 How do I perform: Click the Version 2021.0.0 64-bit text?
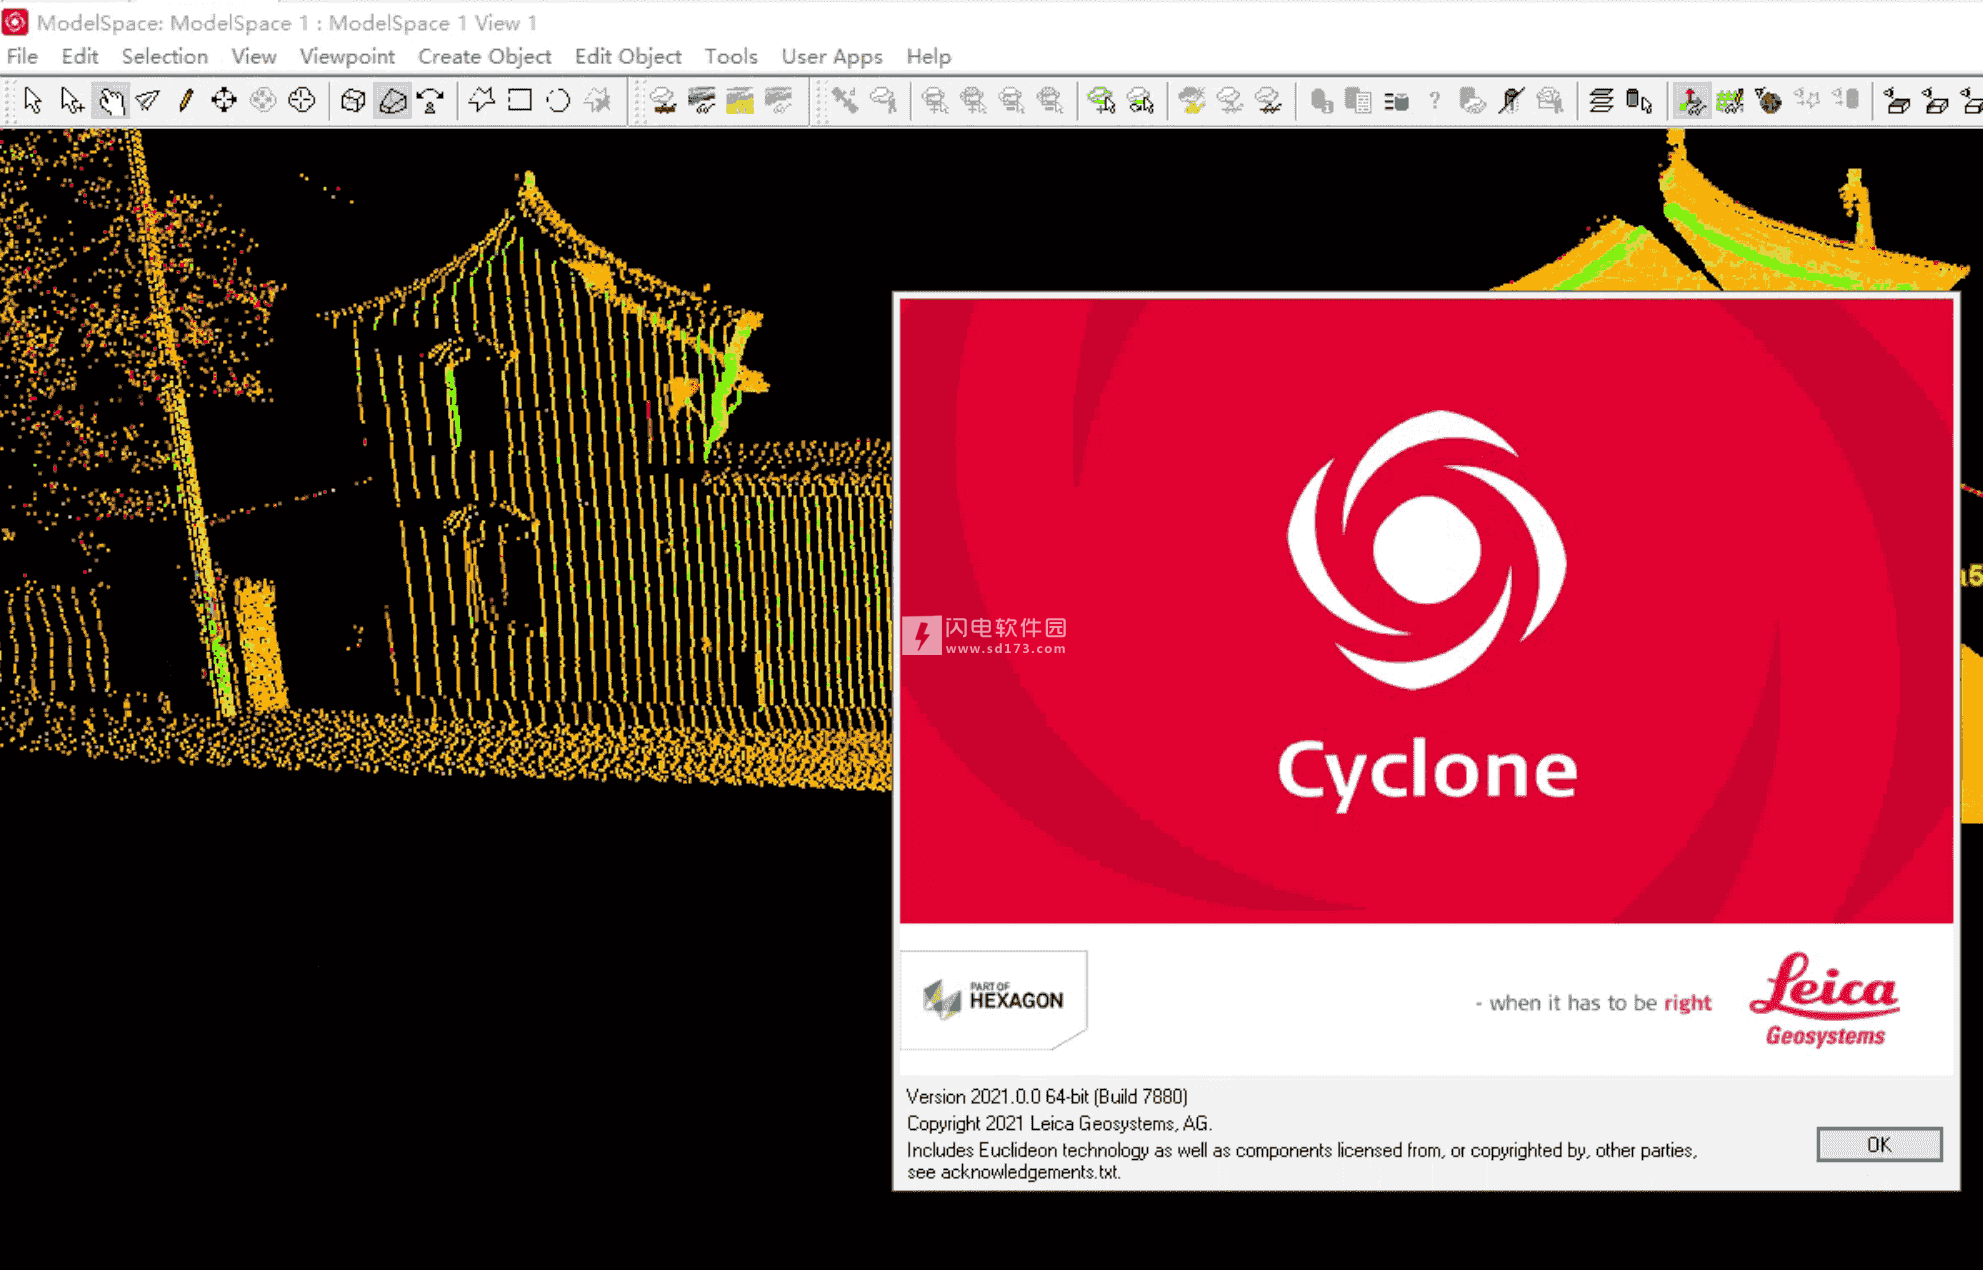(1047, 1096)
